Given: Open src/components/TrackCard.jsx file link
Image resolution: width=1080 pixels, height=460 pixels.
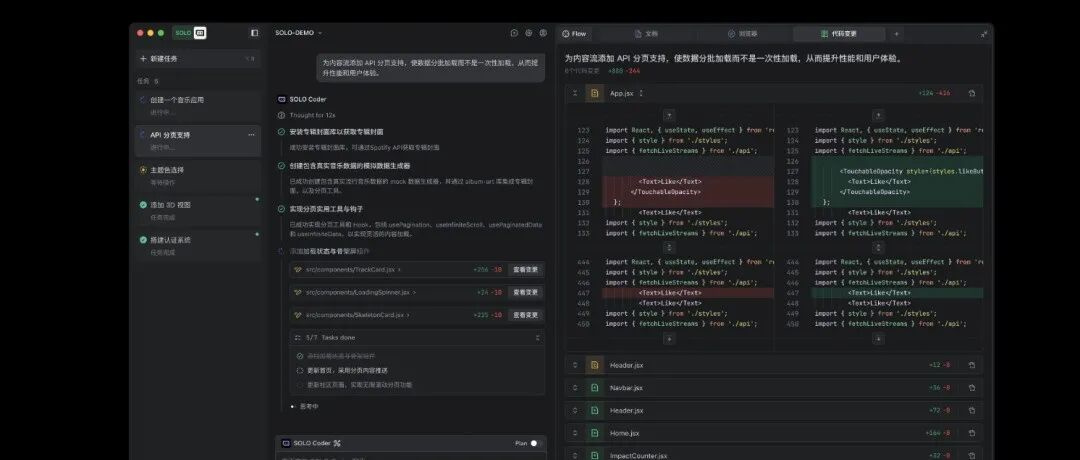Looking at the screenshot, I should 351,269.
